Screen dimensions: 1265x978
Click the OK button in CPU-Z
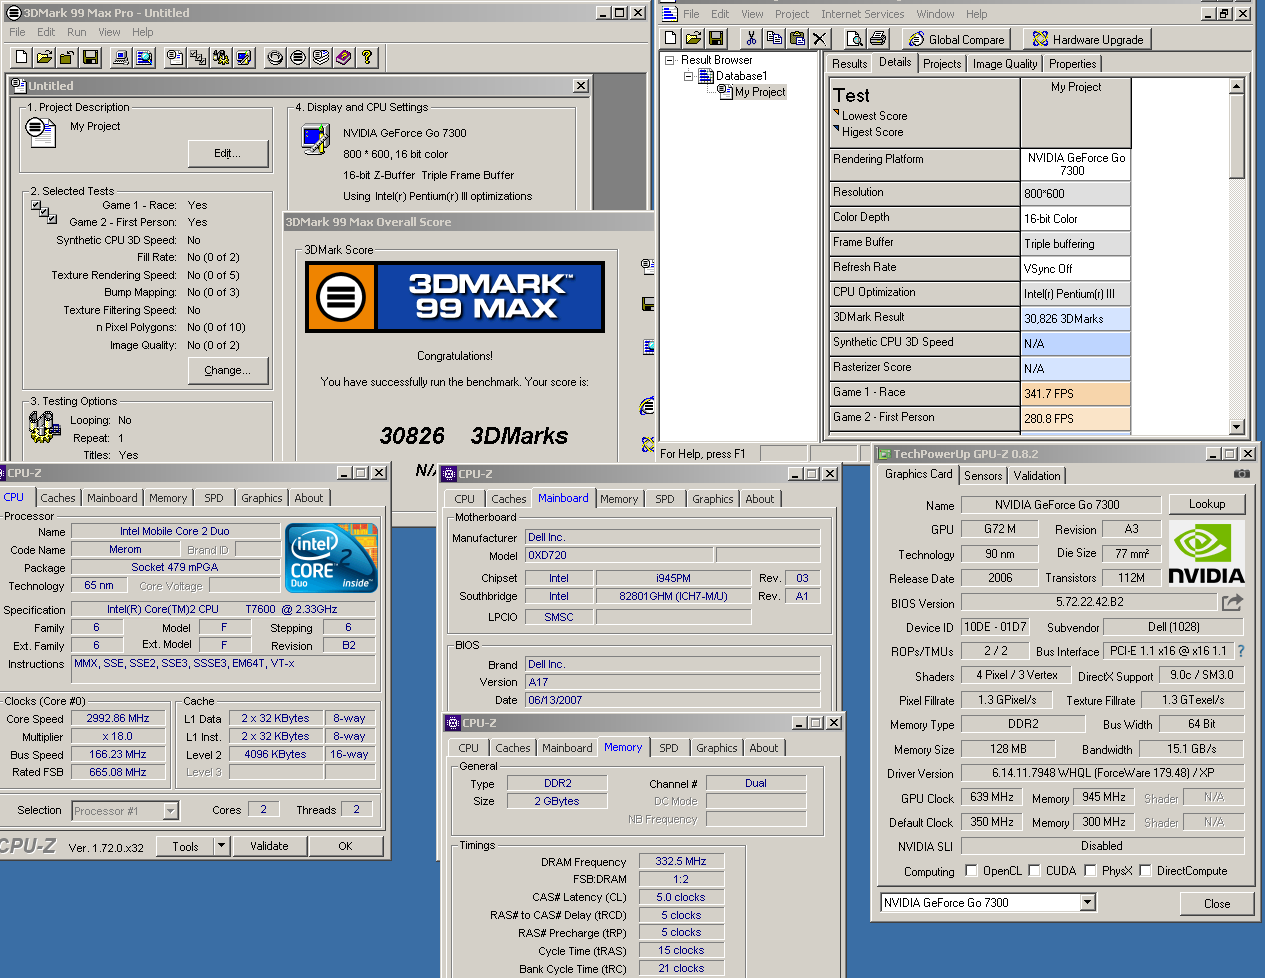(x=345, y=846)
